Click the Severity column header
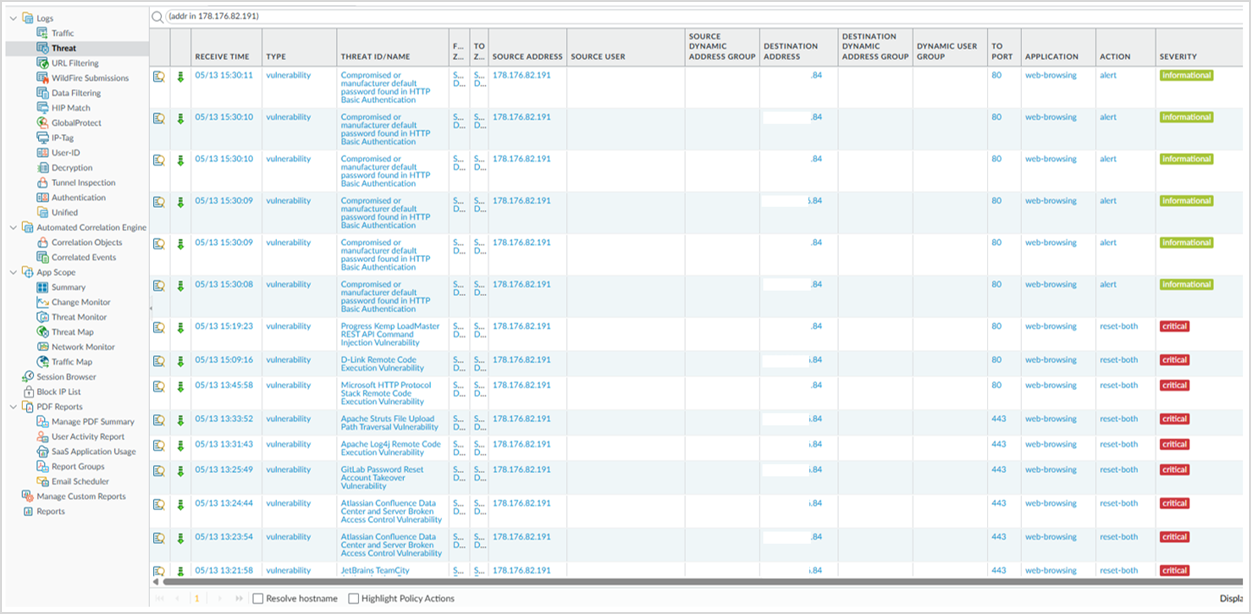The height and width of the screenshot is (614, 1251). click(x=1178, y=57)
